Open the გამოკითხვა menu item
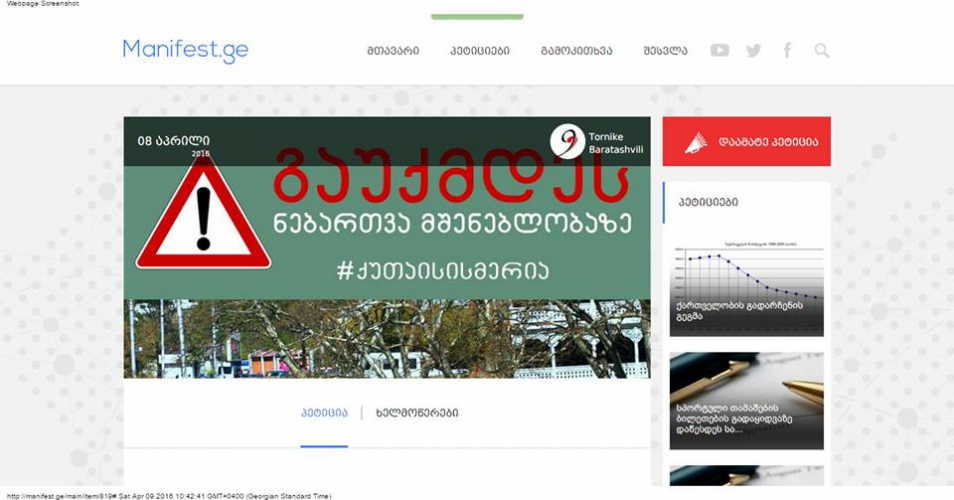 tap(577, 51)
